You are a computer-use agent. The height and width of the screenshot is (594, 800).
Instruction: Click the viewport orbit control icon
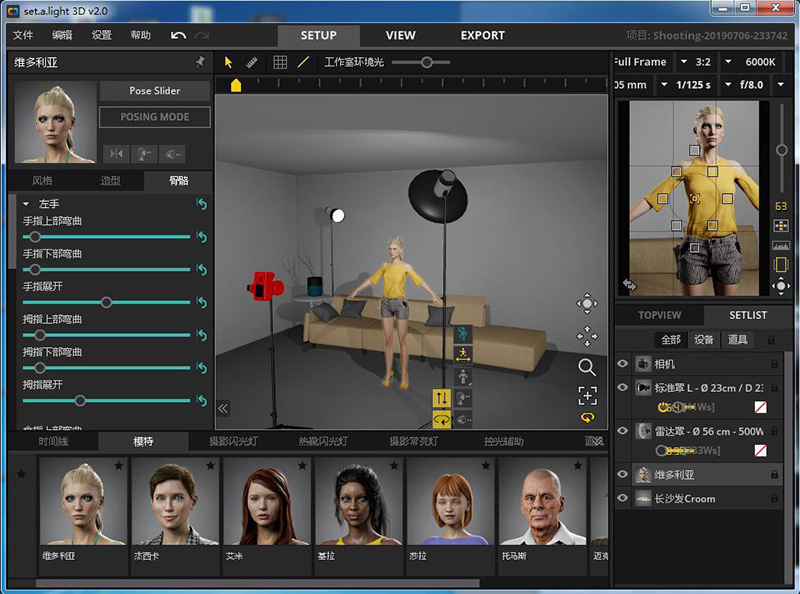pyautogui.click(x=587, y=304)
